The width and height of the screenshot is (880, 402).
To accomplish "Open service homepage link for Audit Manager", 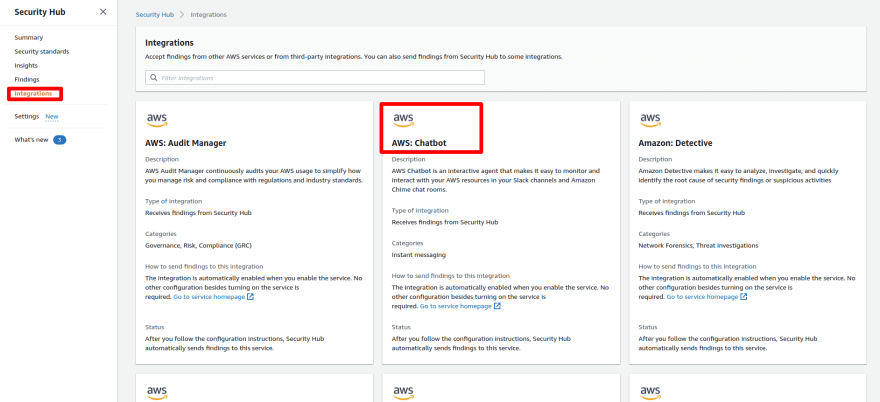I will [209, 297].
